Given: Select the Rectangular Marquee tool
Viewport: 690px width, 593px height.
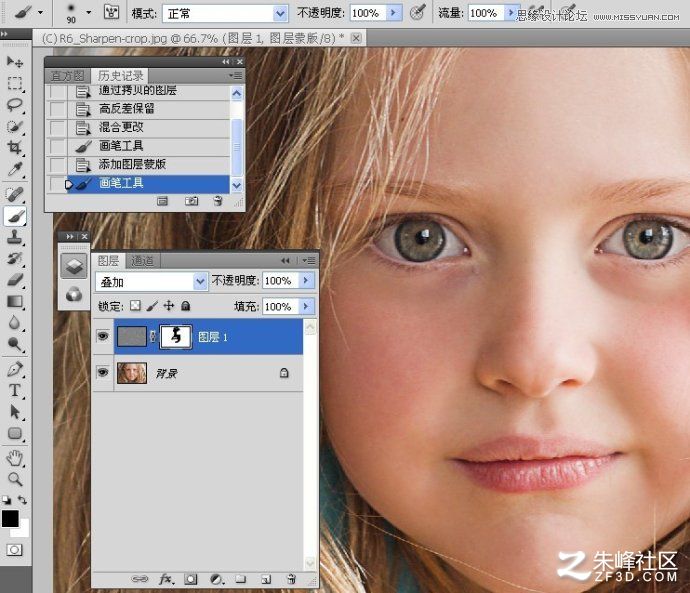Looking at the screenshot, I should (x=15, y=83).
